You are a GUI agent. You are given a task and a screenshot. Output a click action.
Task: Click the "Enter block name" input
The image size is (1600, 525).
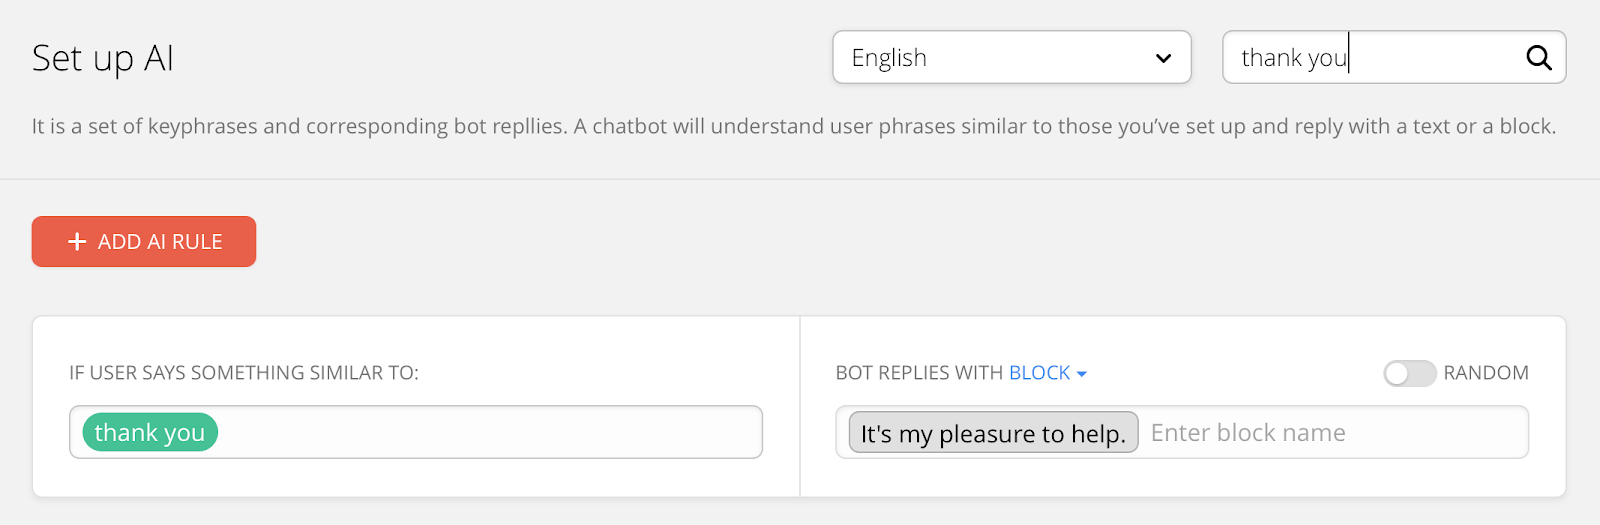[1330, 433]
